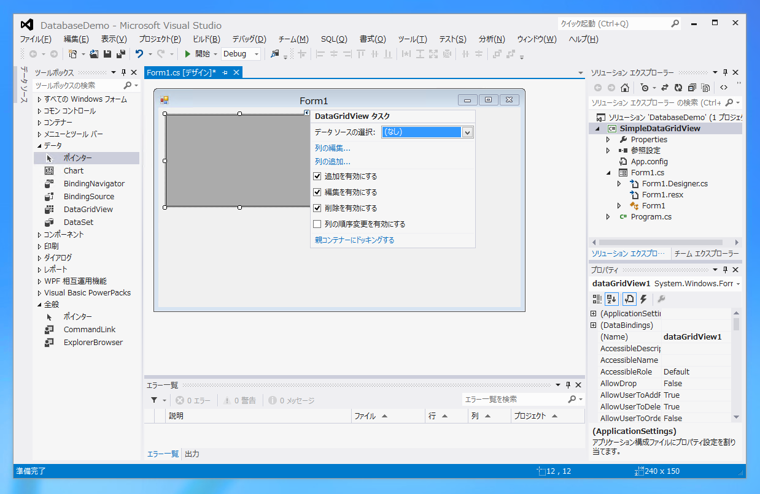Open the data source selection dropdown
760x494 pixels.
(467, 132)
